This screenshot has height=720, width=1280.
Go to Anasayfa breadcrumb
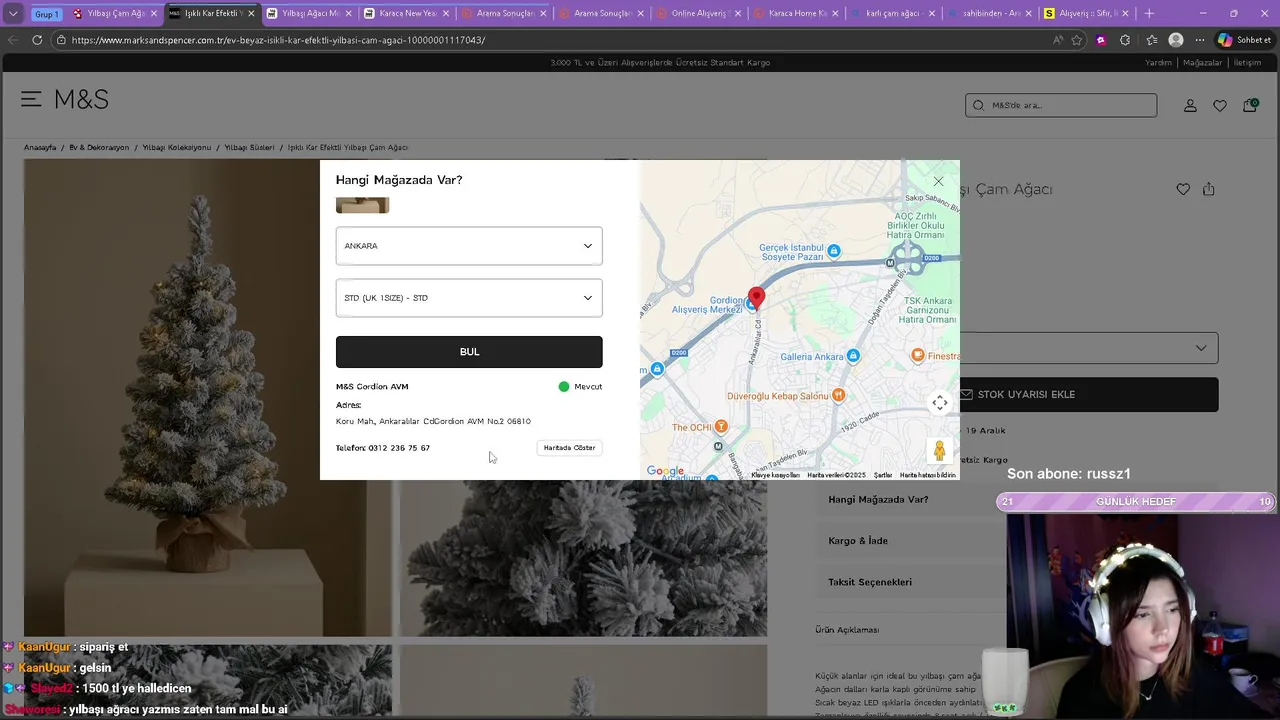[40, 147]
